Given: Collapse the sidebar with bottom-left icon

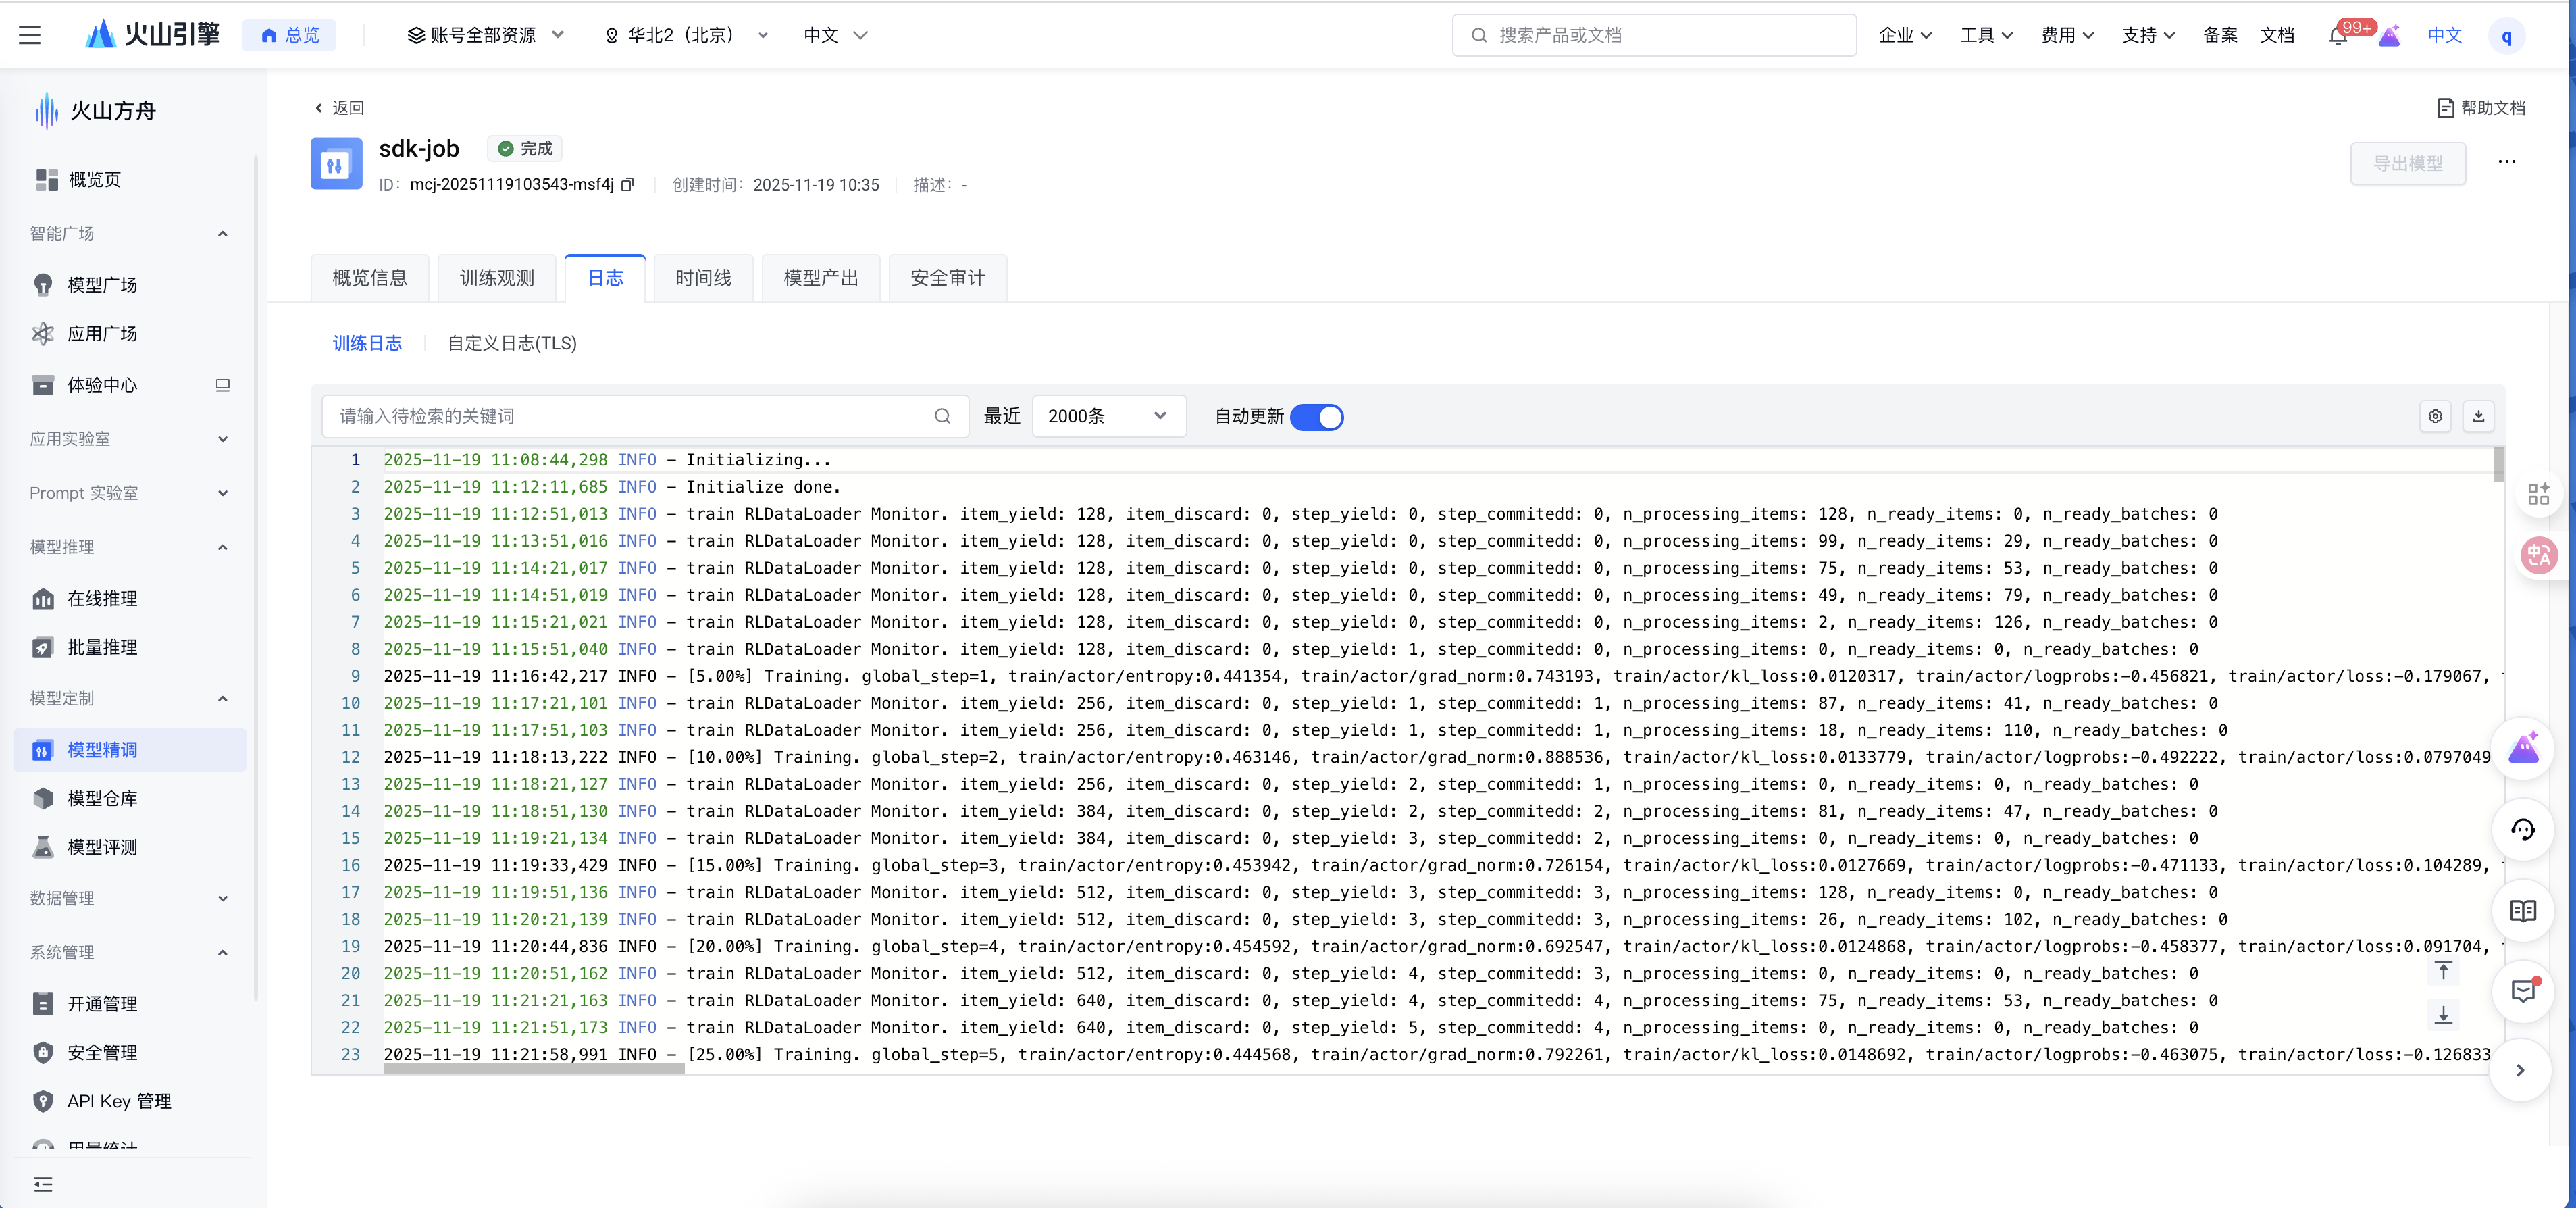Looking at the screenshot, I should tap(43, 1184).
